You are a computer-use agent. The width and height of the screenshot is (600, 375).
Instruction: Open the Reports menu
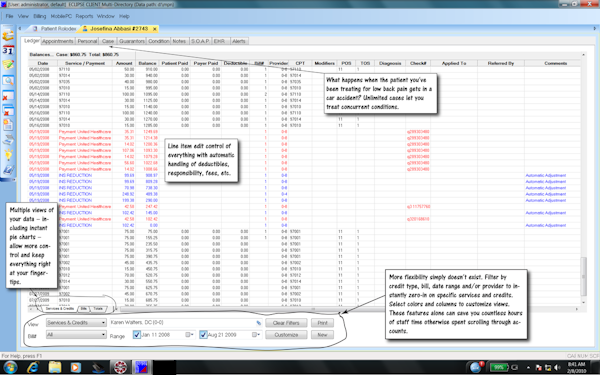(x=84, y=16)
